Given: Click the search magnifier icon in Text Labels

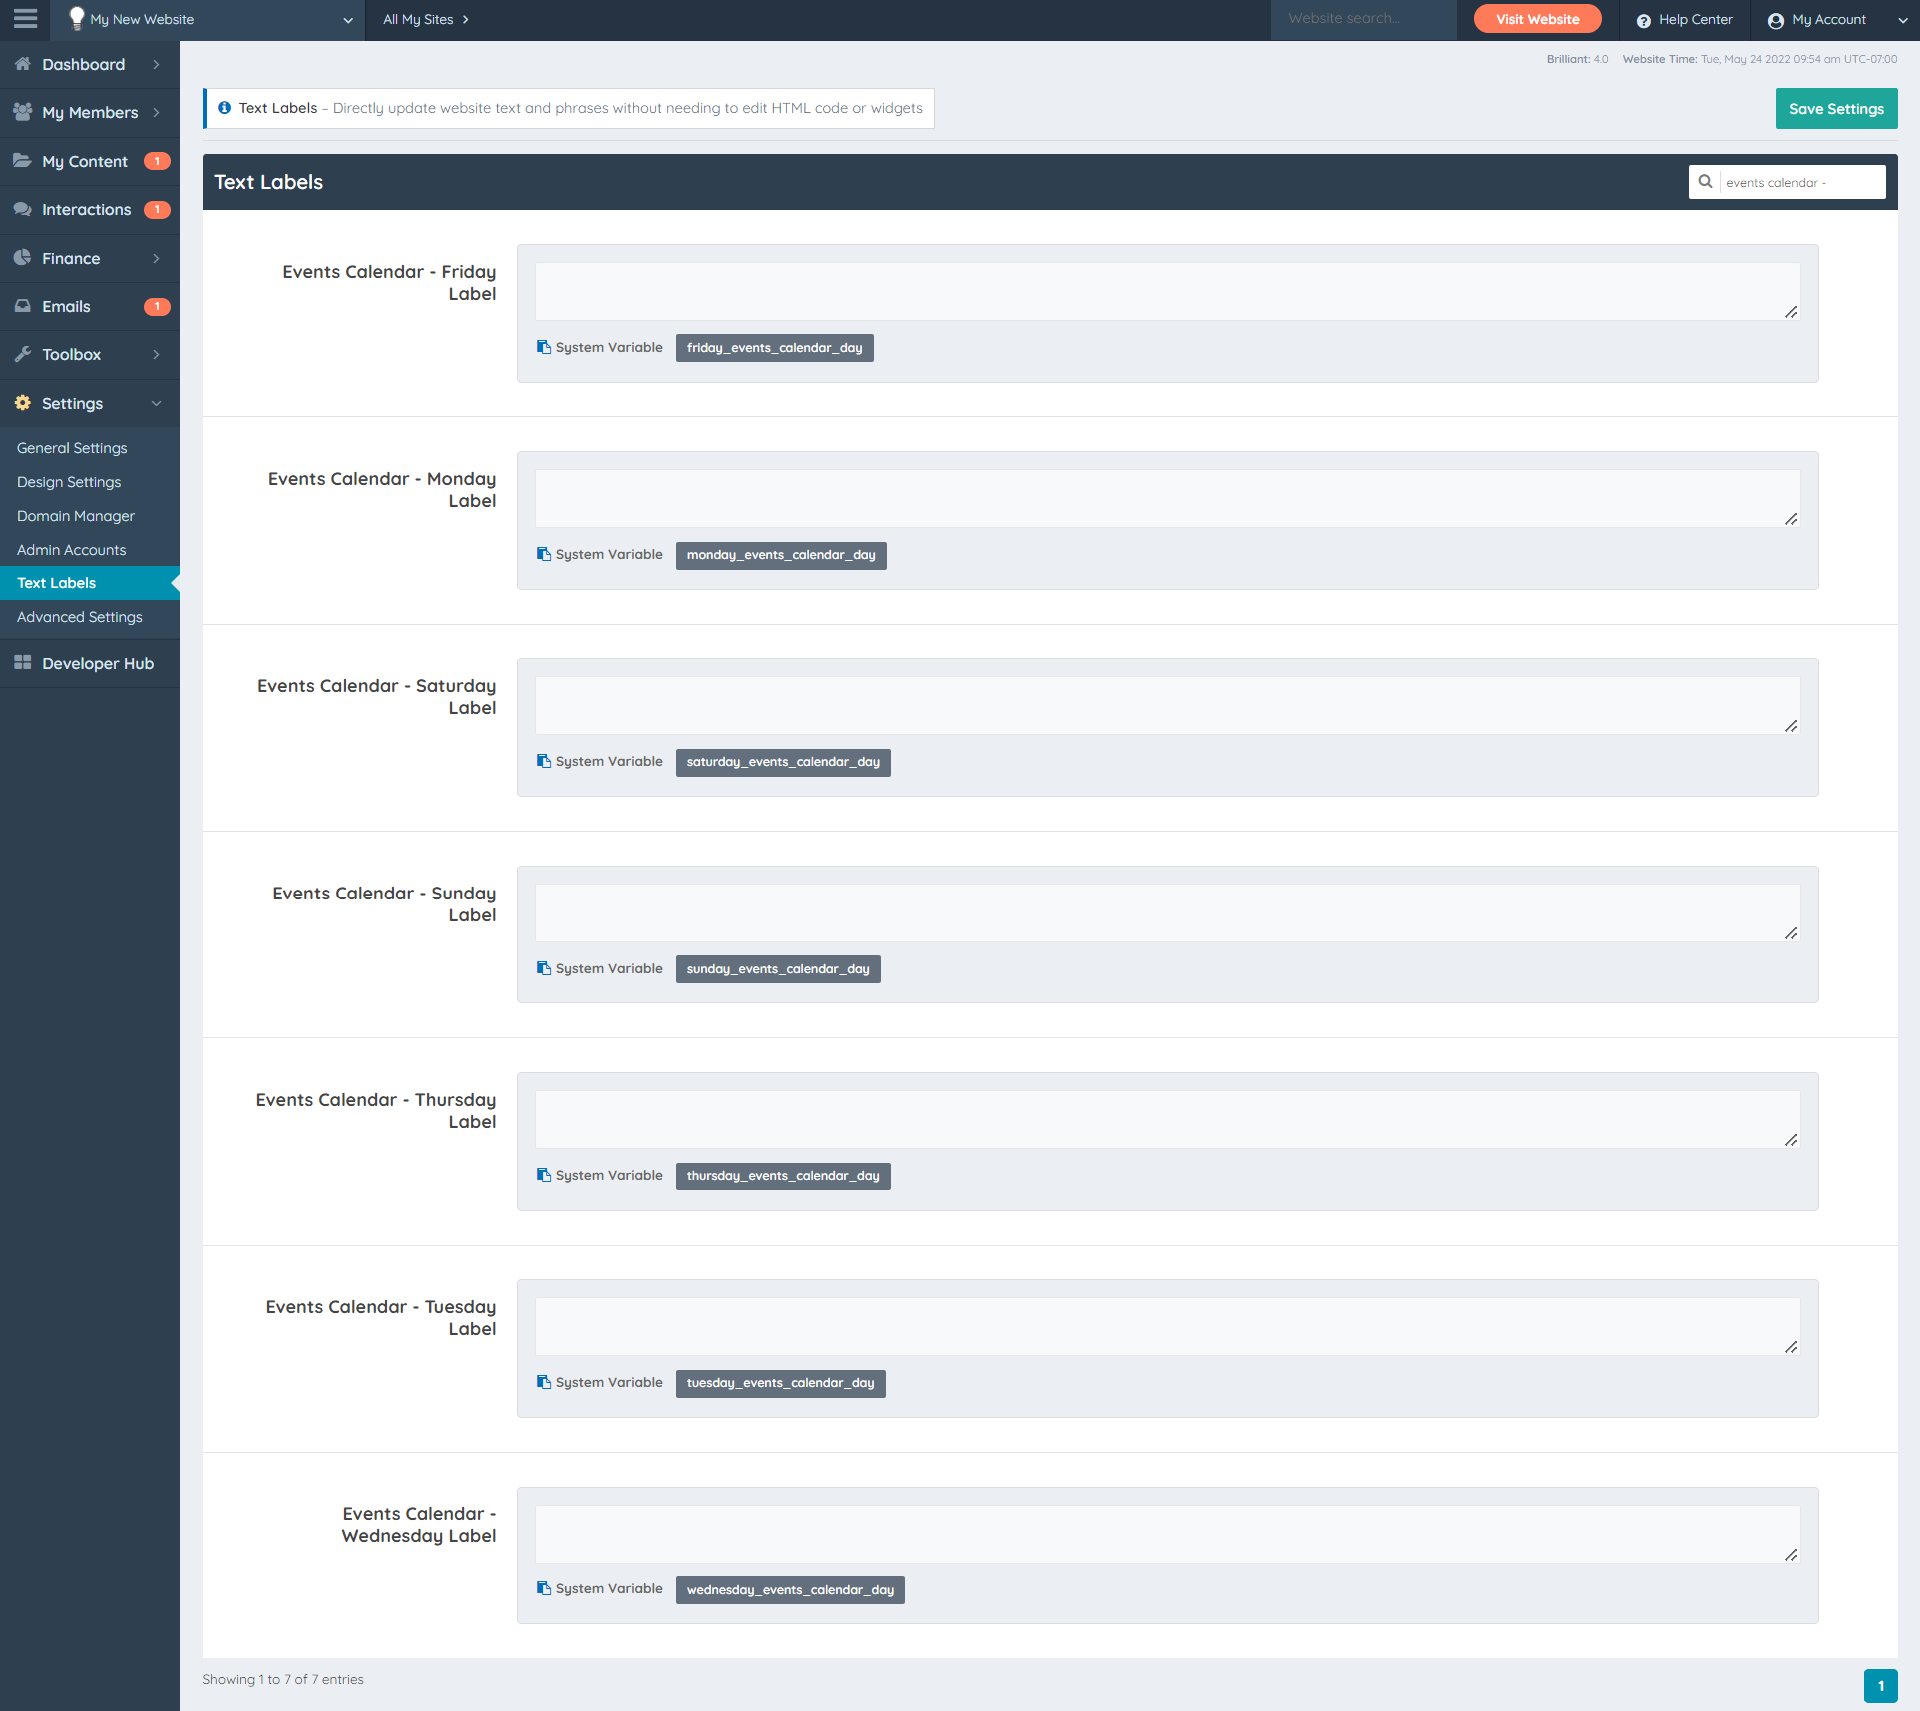Looking at the screenshot, I should (1705, 182).
